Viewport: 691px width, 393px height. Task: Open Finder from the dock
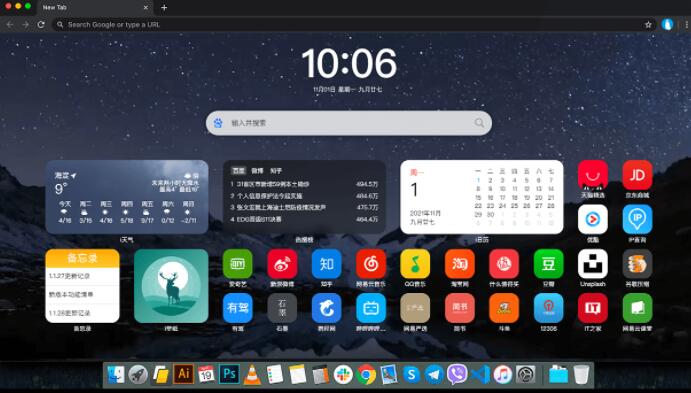click(116, 374)
